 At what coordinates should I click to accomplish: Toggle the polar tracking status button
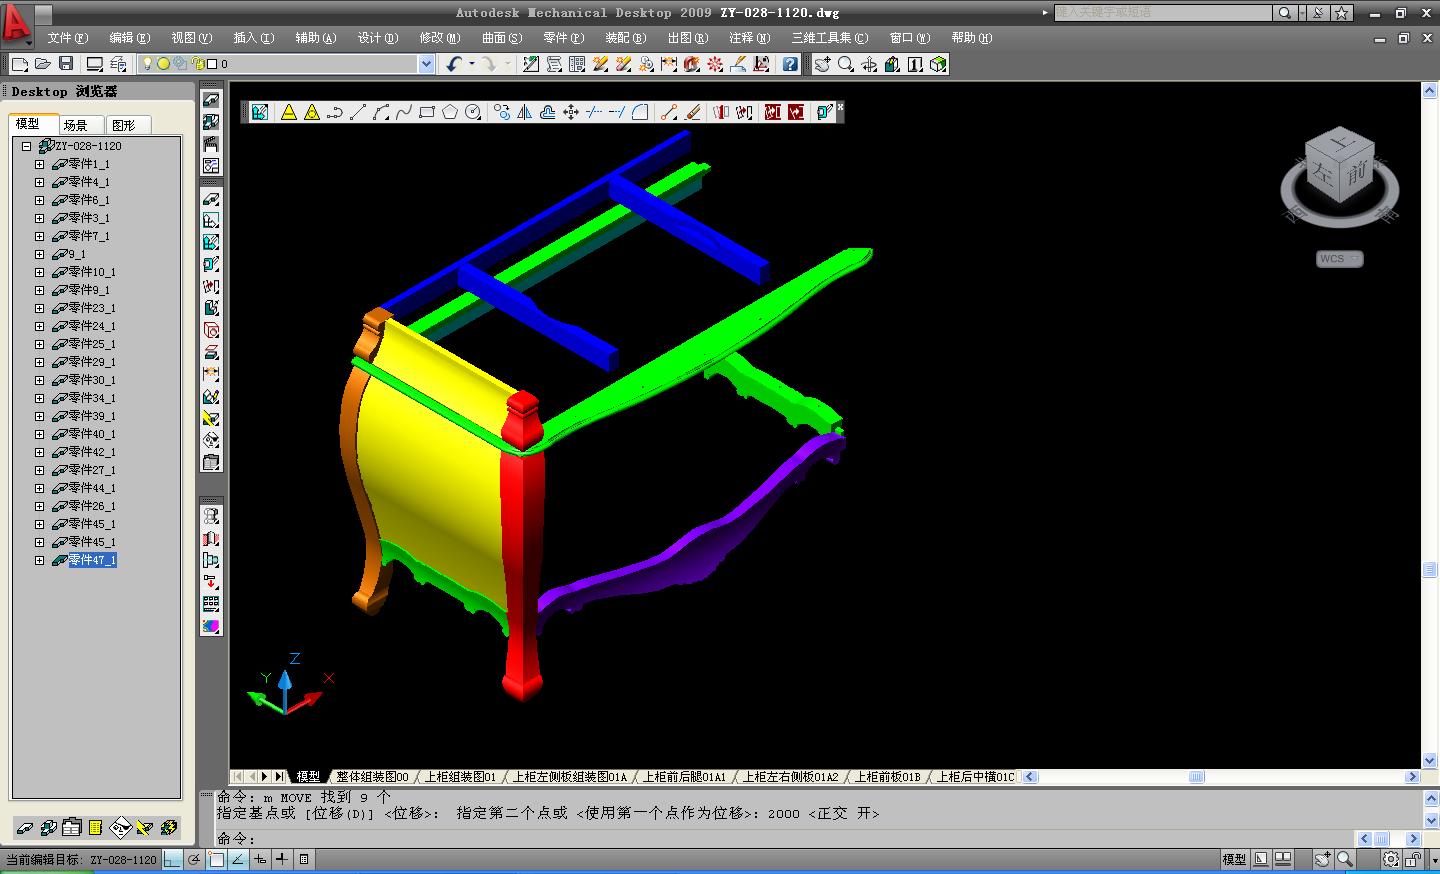195,859
